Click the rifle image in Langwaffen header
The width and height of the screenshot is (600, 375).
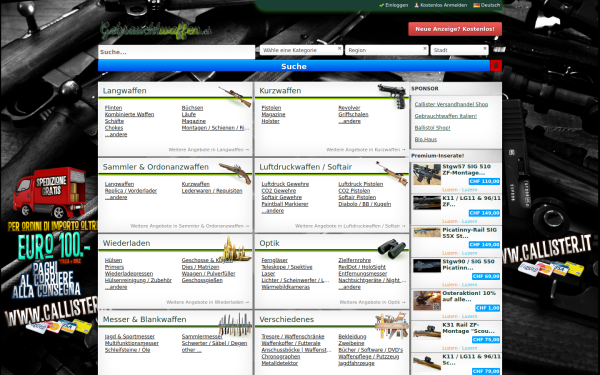tap(235, 96)
